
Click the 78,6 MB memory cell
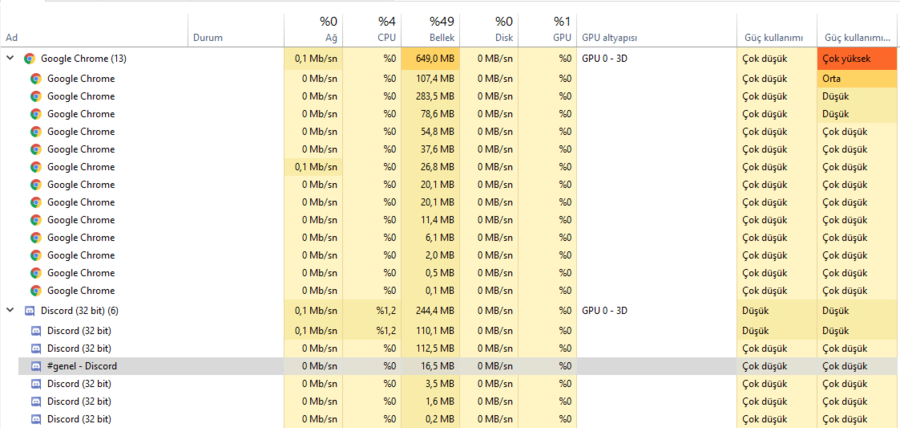[430, 114]
